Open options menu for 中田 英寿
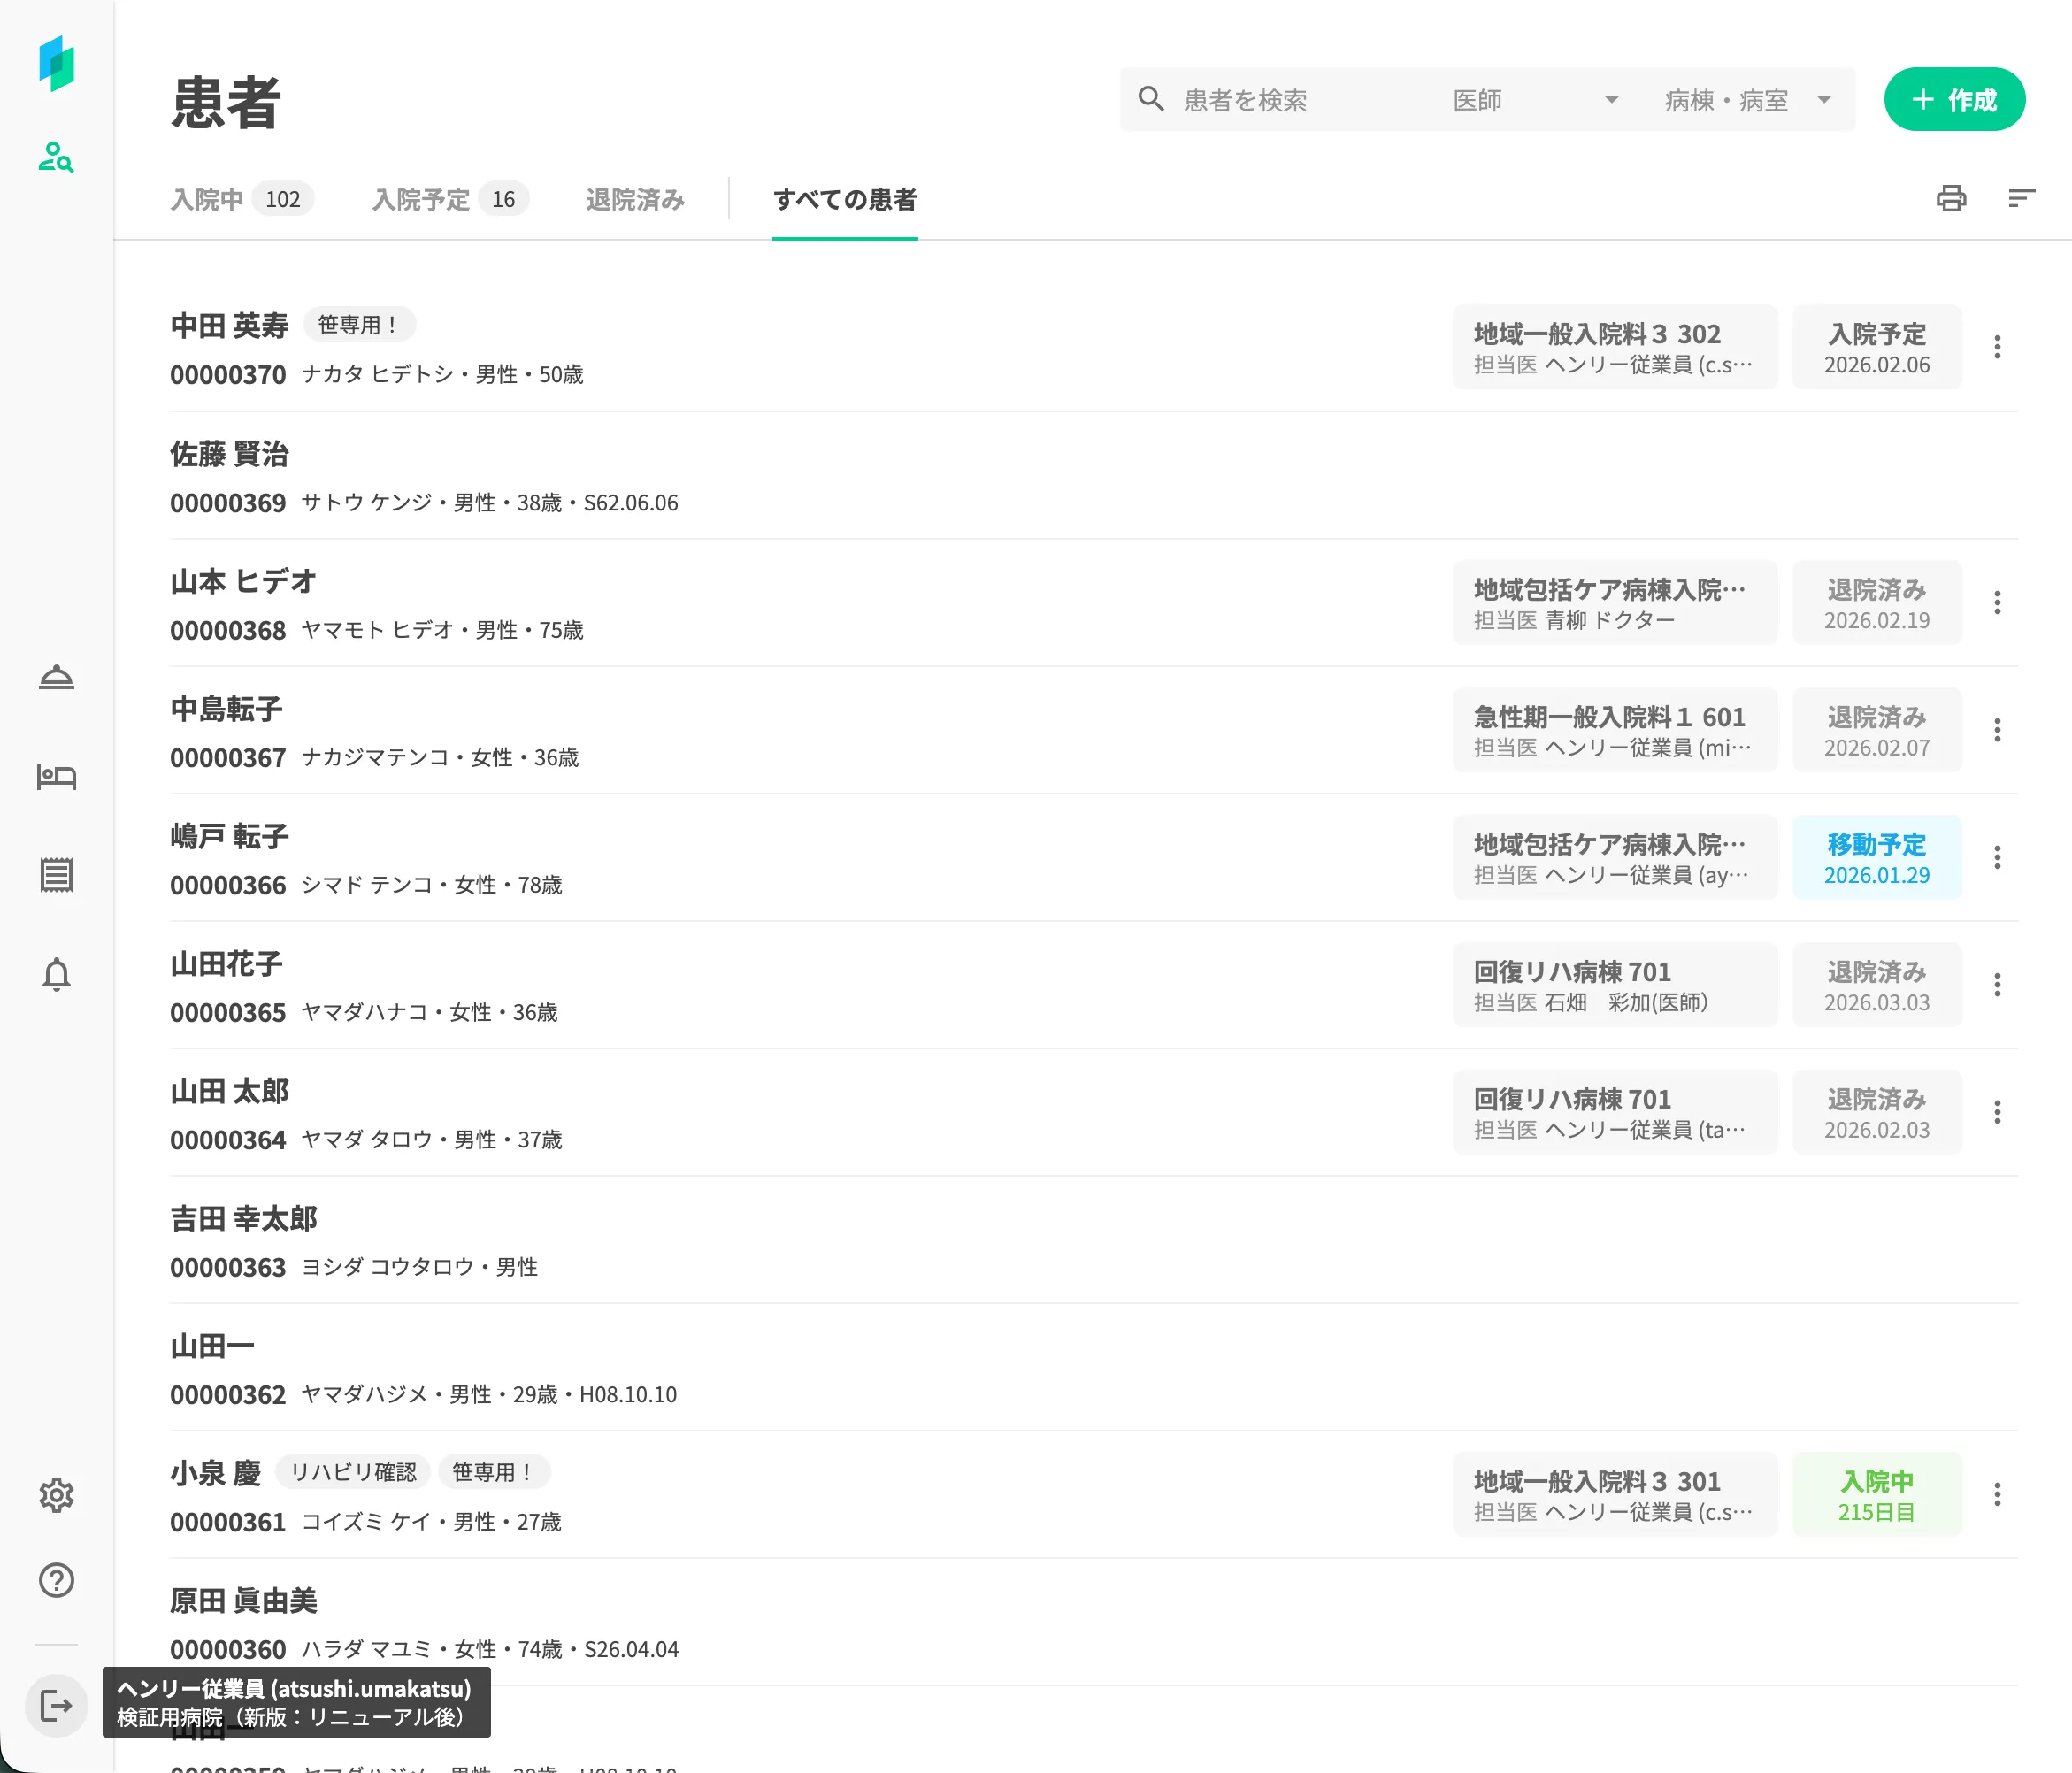 point(1997,347)
